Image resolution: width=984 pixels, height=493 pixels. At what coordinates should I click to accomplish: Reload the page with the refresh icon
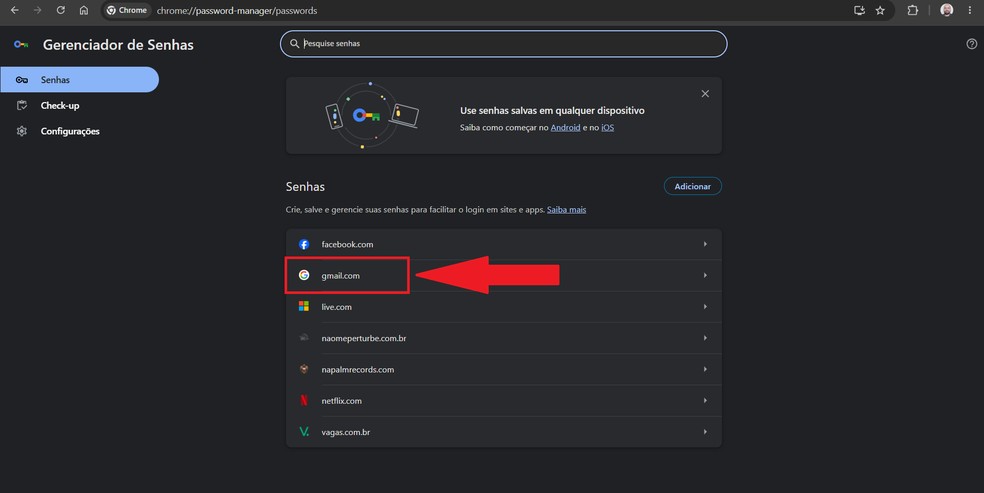click(61, 10)
